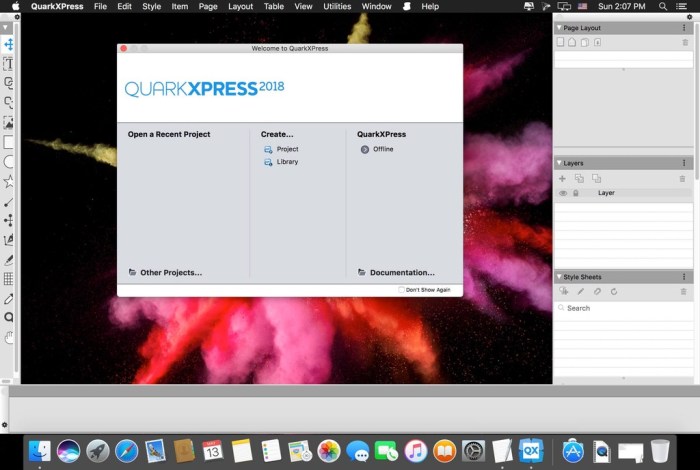
Task: Collapse the Page Layout panel triangle
Action: click(558, 28)
